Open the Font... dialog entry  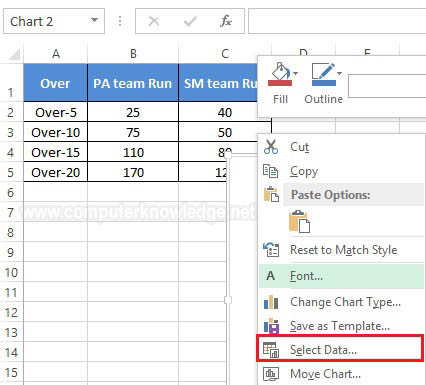click(341, 276)
